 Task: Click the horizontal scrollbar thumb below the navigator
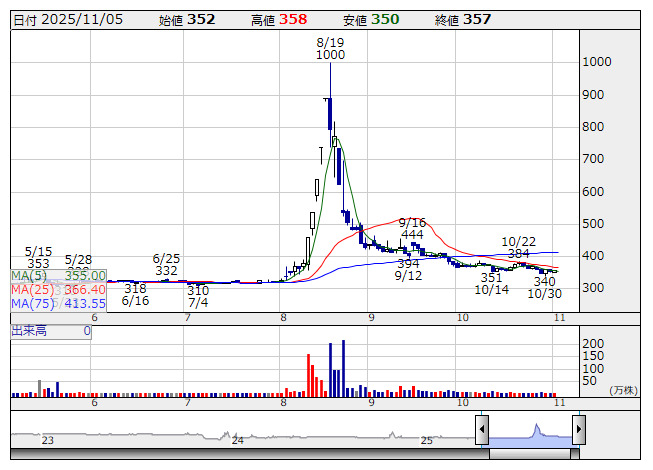530,454
